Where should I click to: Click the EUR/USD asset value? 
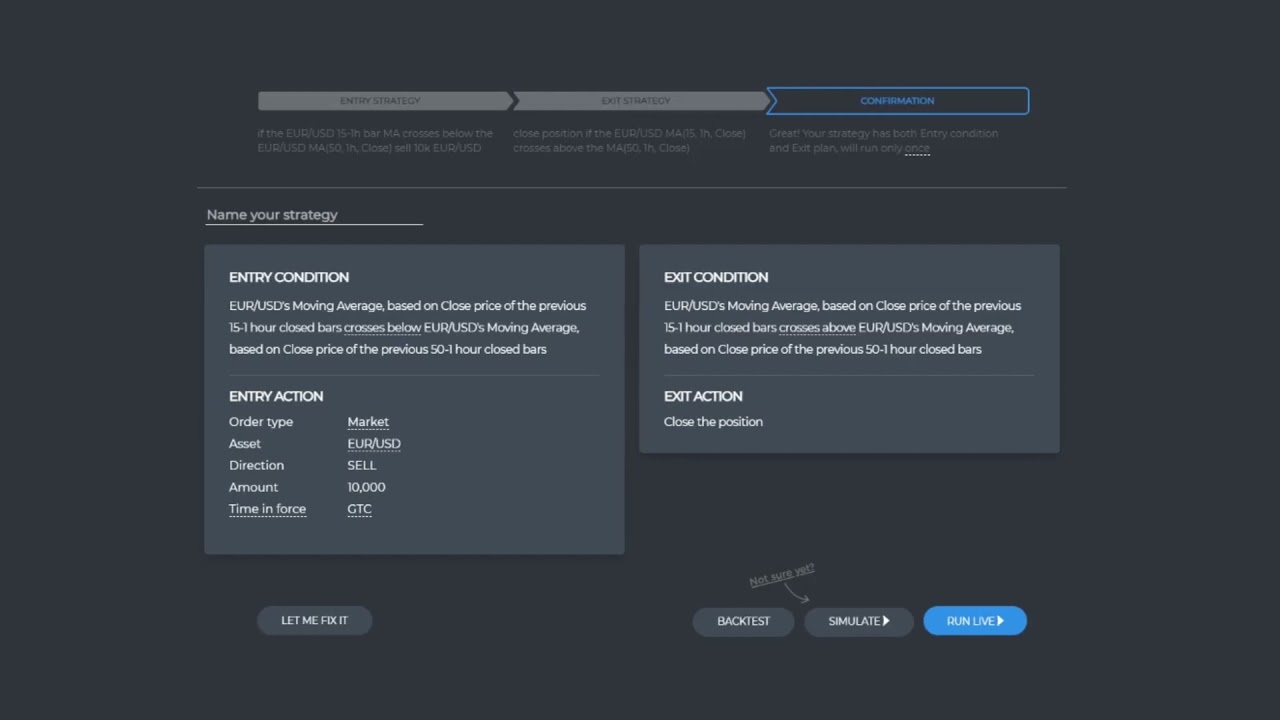[374, 444]
